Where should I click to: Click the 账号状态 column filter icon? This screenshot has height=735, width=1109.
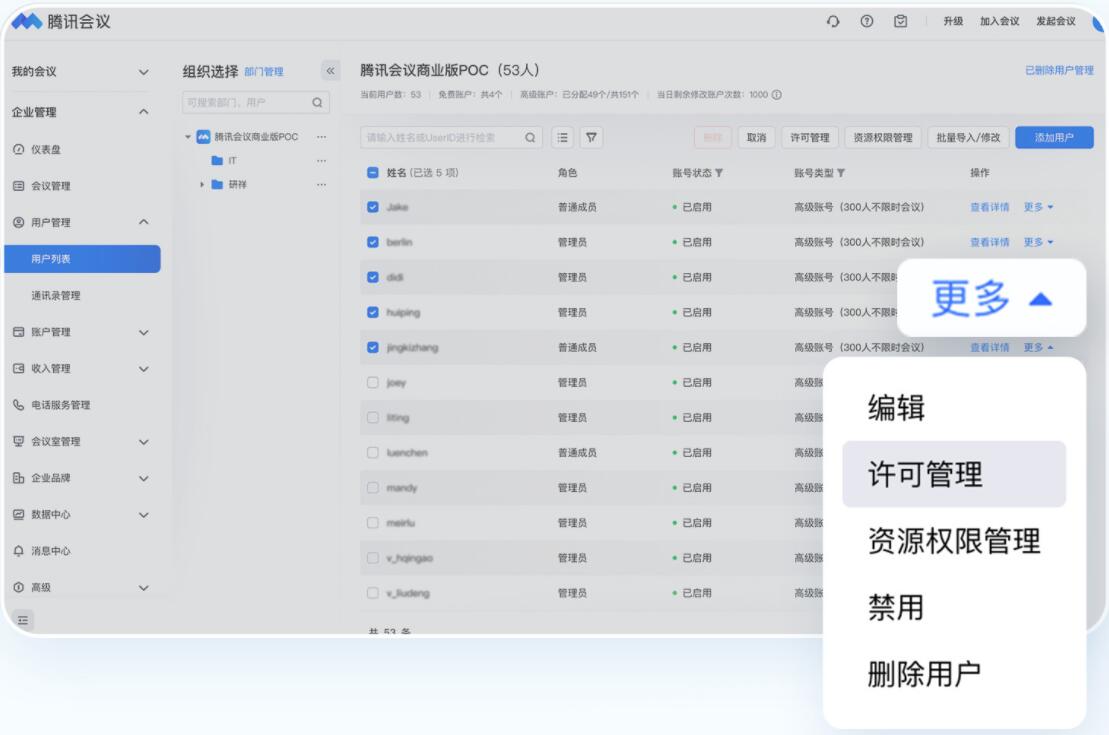click(718, 173)
